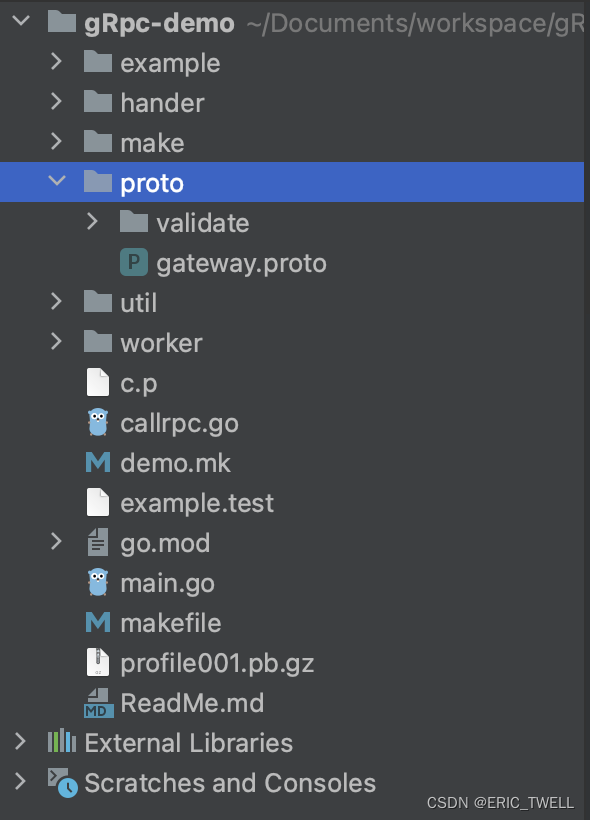Click the Go gopher icon beside main.go

coord(98,583)
